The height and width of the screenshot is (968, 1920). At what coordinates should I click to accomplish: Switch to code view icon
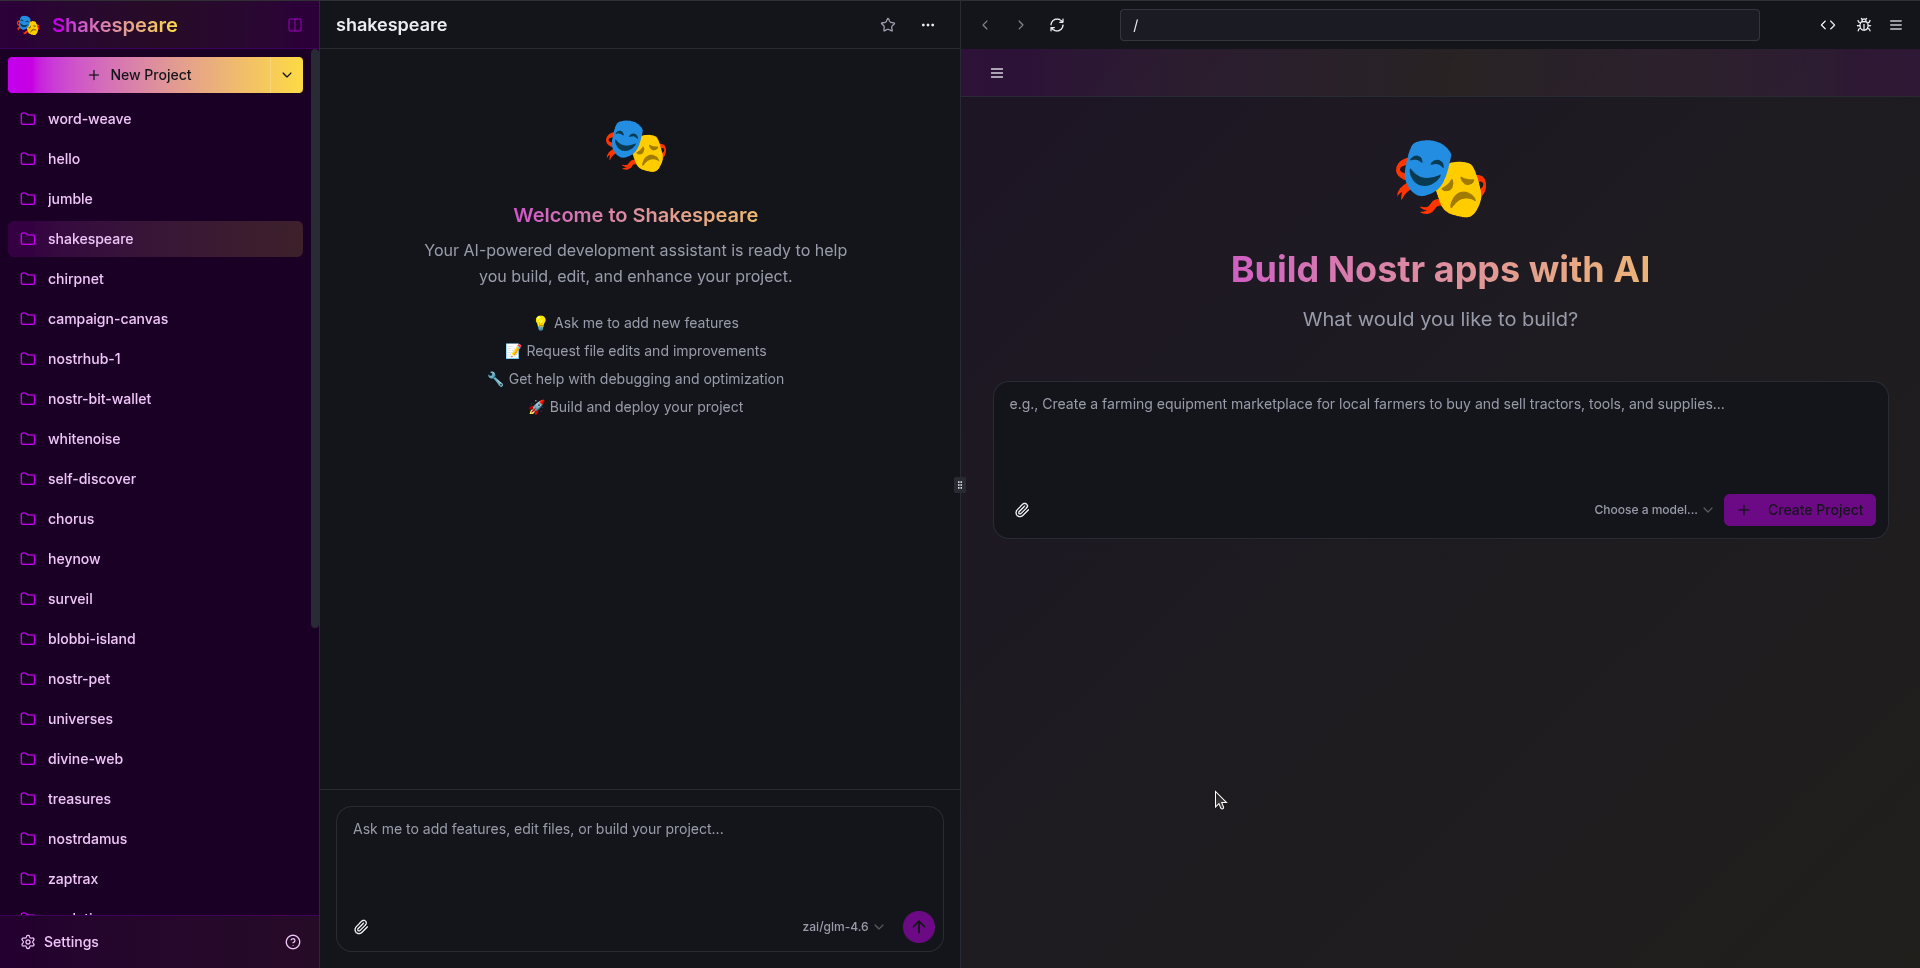coord(1828,25)
